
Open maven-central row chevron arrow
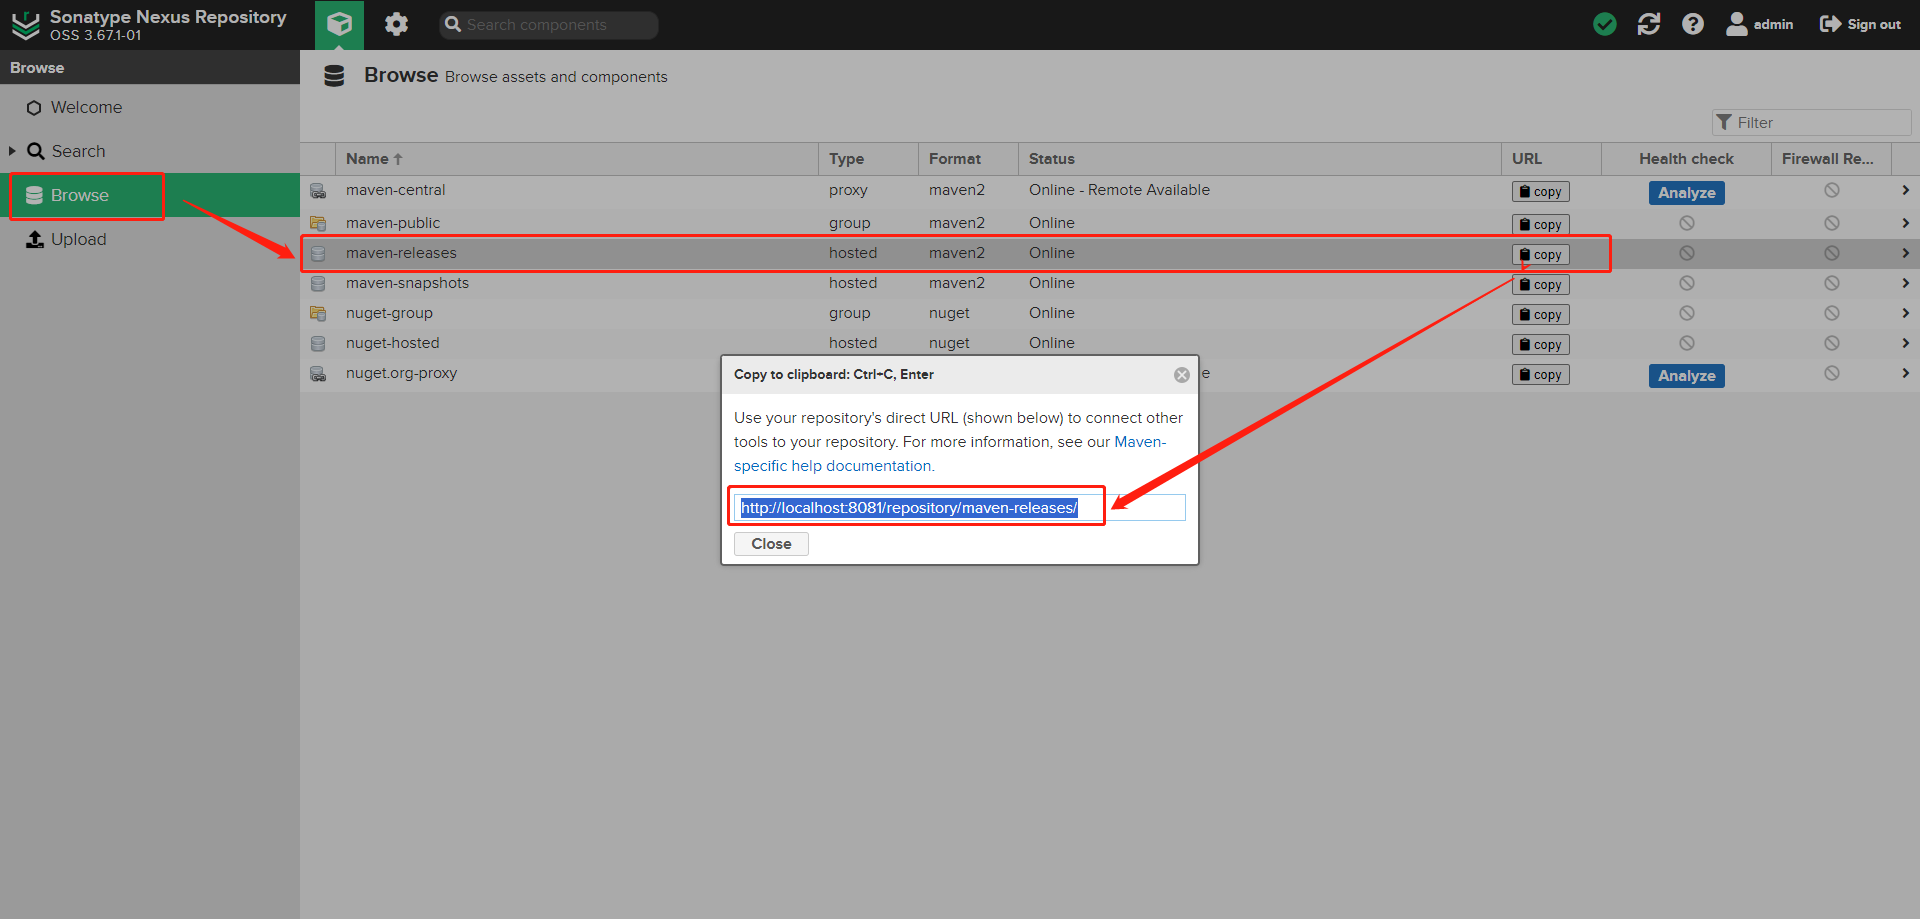pyautogui.click(x=1905, y=190)
